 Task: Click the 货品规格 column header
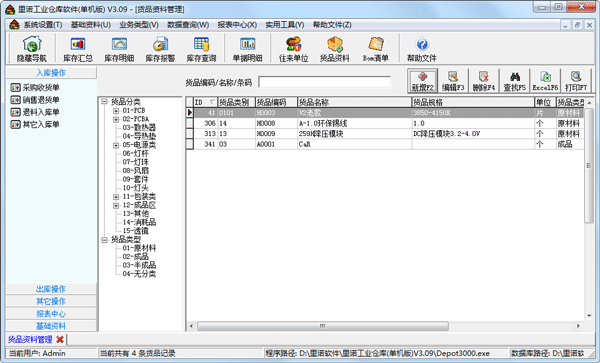point(473,102)
